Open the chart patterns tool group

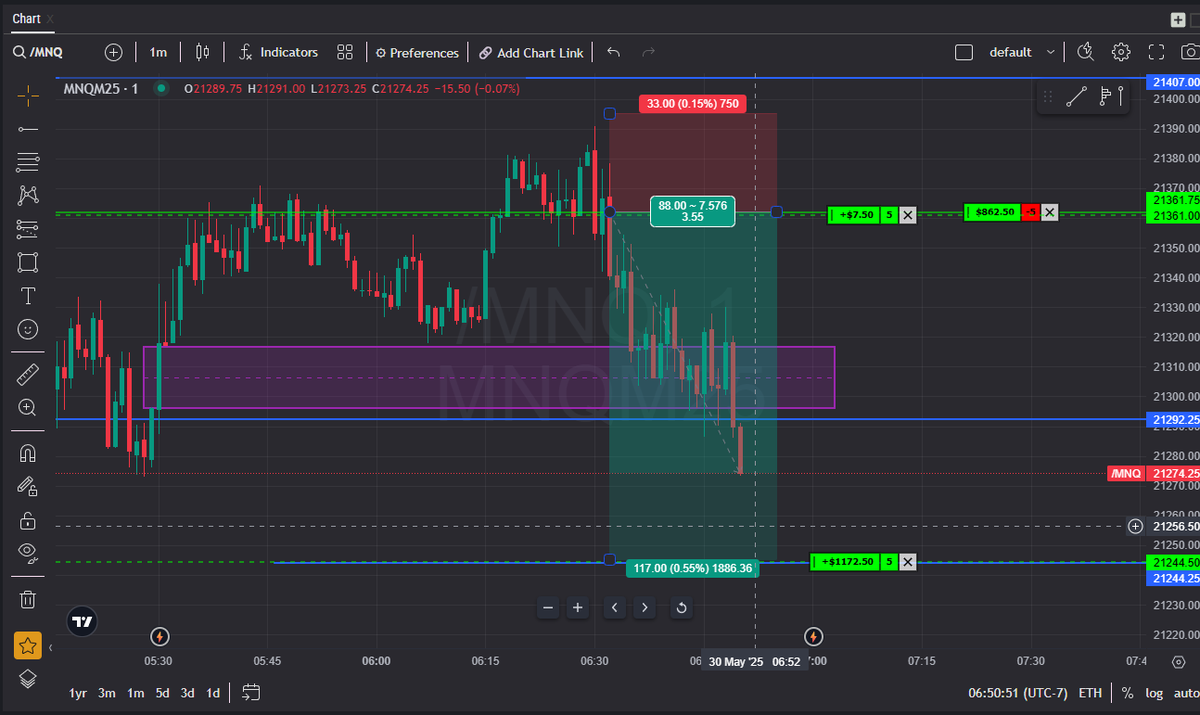click(28, 195)
